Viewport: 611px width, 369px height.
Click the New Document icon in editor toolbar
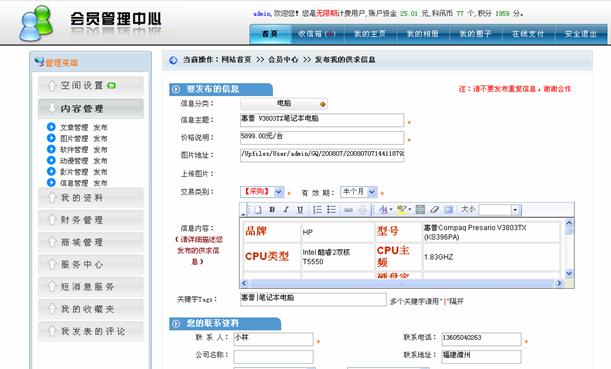click(258, 210)
